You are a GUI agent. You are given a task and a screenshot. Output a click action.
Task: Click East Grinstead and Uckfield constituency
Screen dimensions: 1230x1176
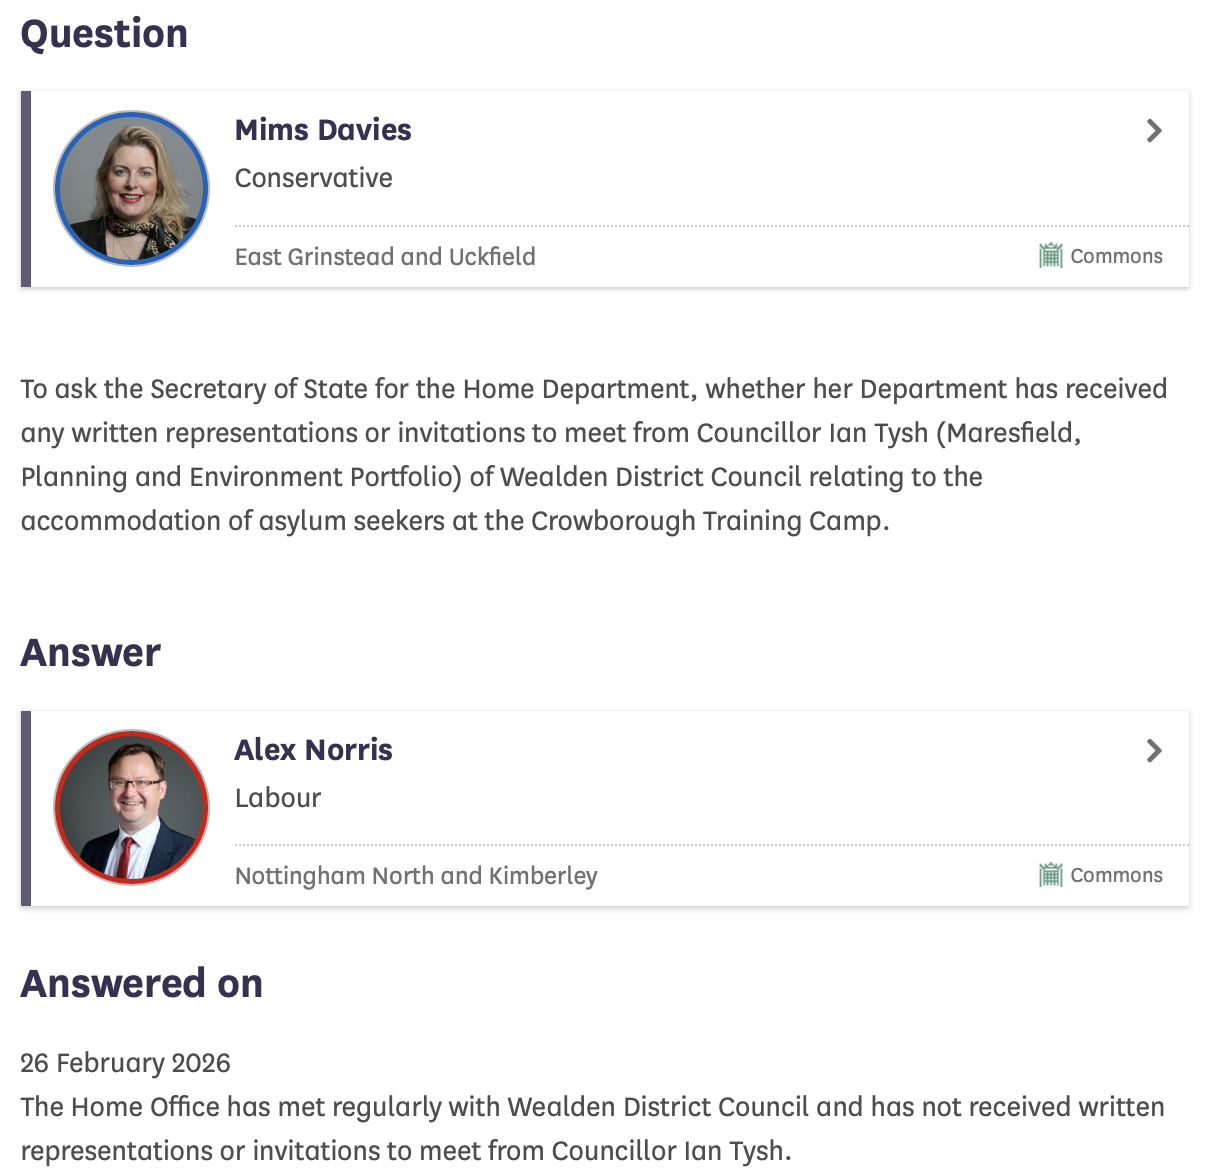(x=385, y=257)
